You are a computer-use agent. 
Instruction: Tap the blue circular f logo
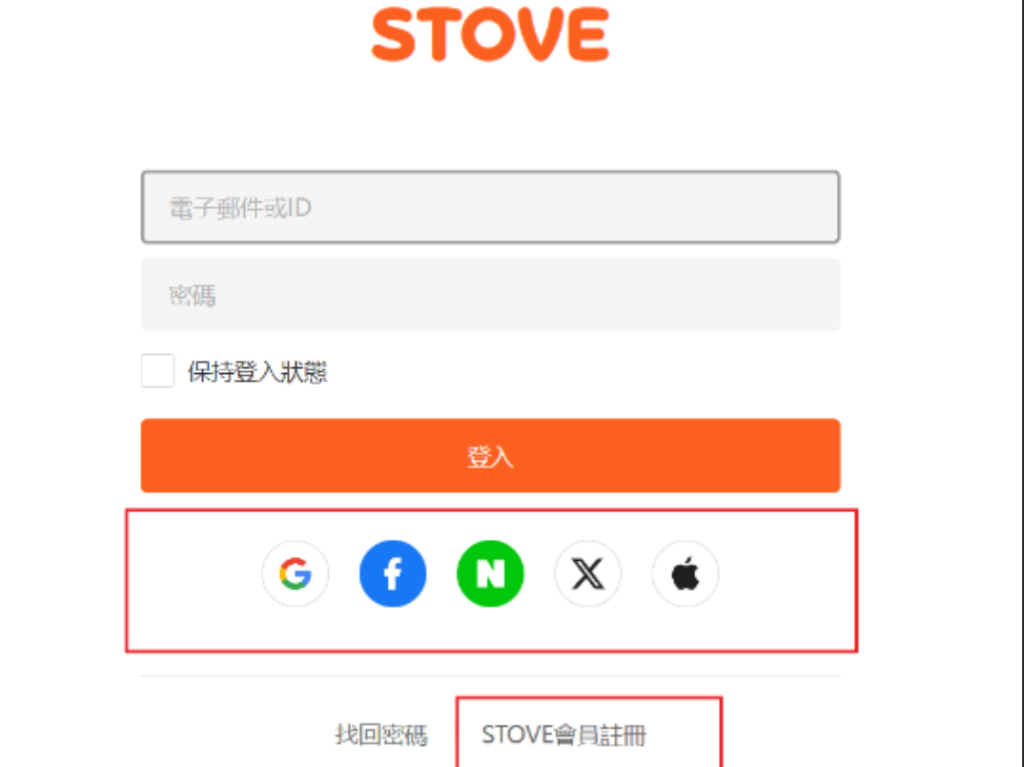[392, 574]
